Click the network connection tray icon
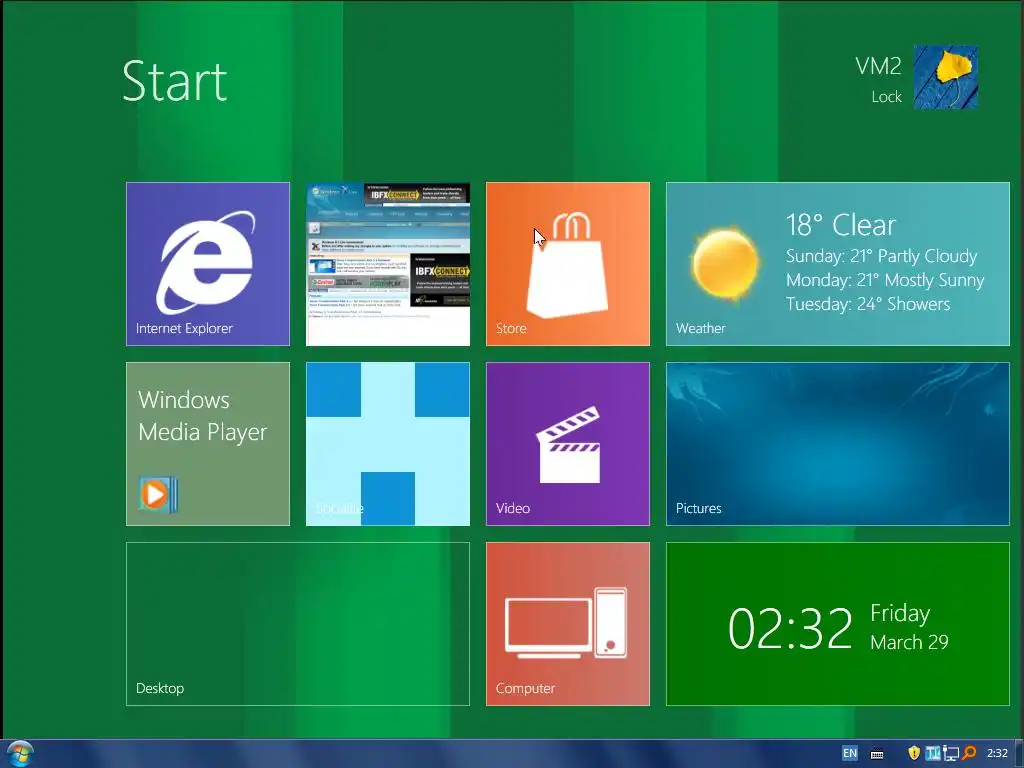The image size is (1024, 768). [952, 754]
